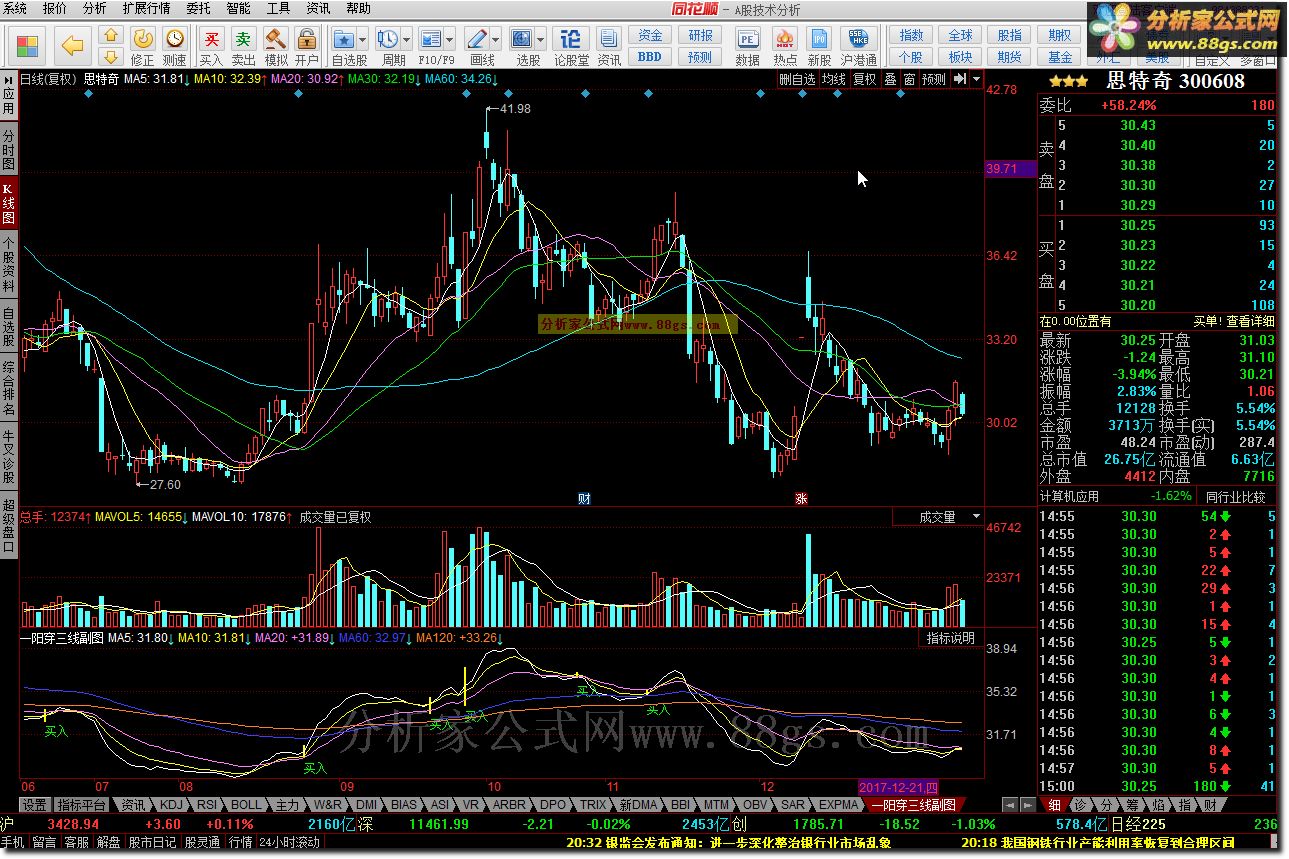Image resolution: width=1289 pixels, height=859 pixels.
Task: Open dropdown arrow beside 画线
Action: coord(496,40)
